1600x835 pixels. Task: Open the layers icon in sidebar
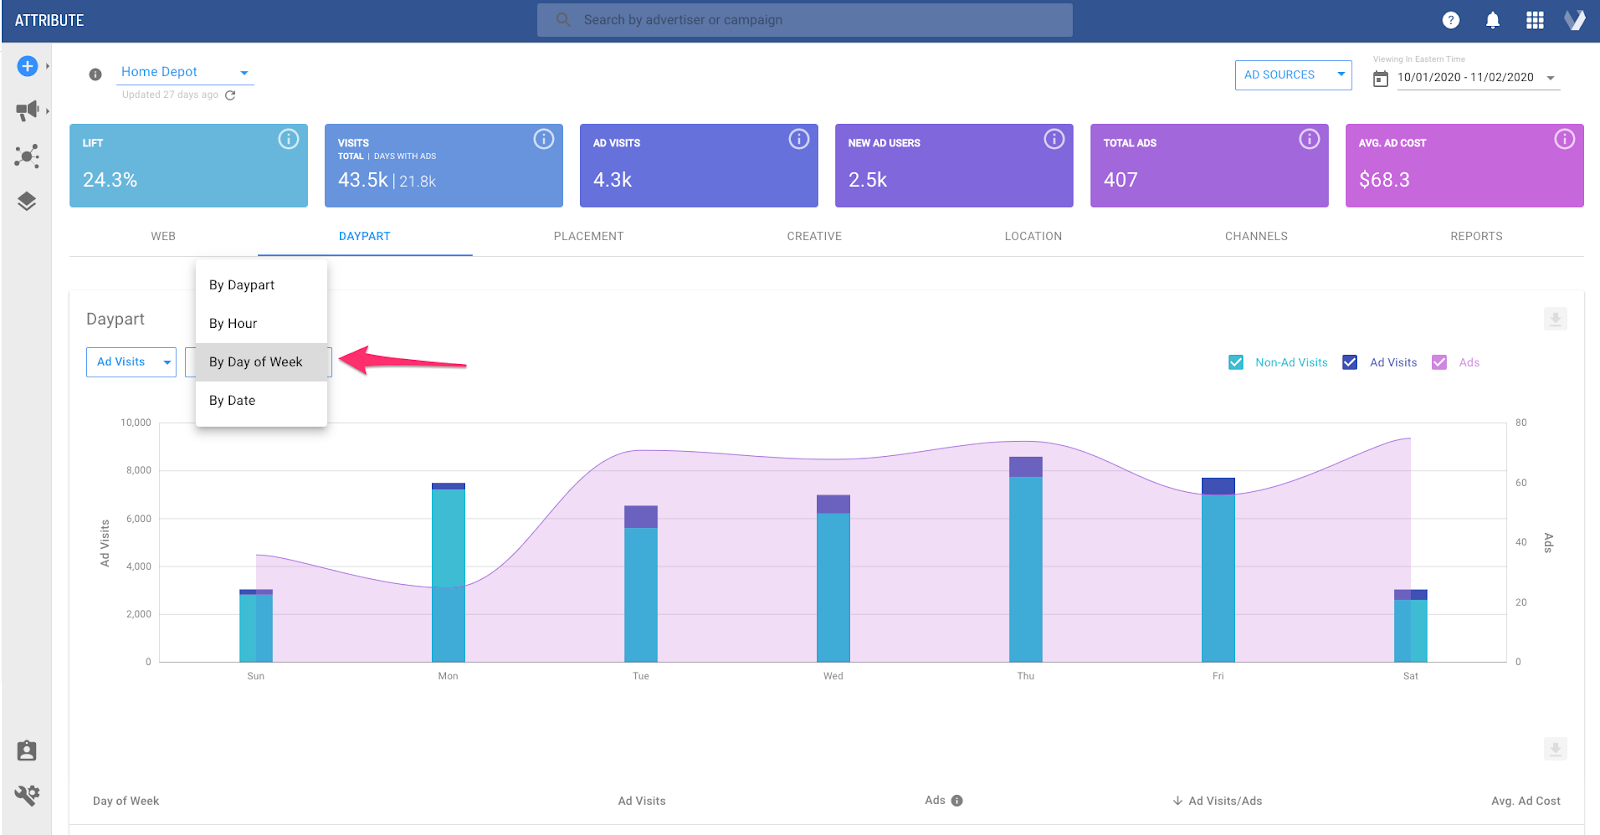click(27, 201)
